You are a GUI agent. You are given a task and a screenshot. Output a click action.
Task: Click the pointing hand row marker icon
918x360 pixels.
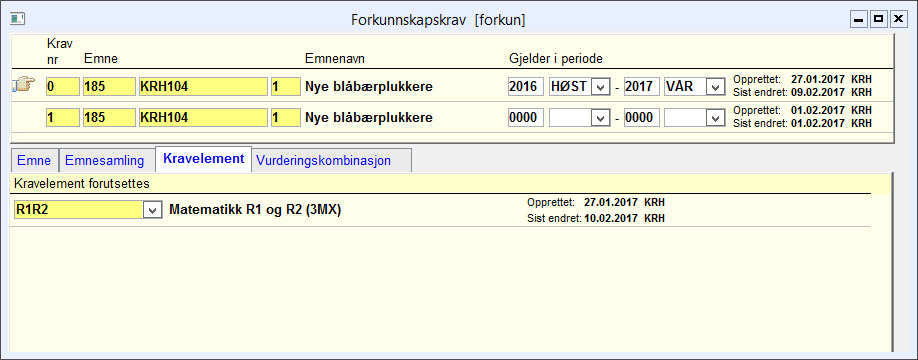(23, 85)
